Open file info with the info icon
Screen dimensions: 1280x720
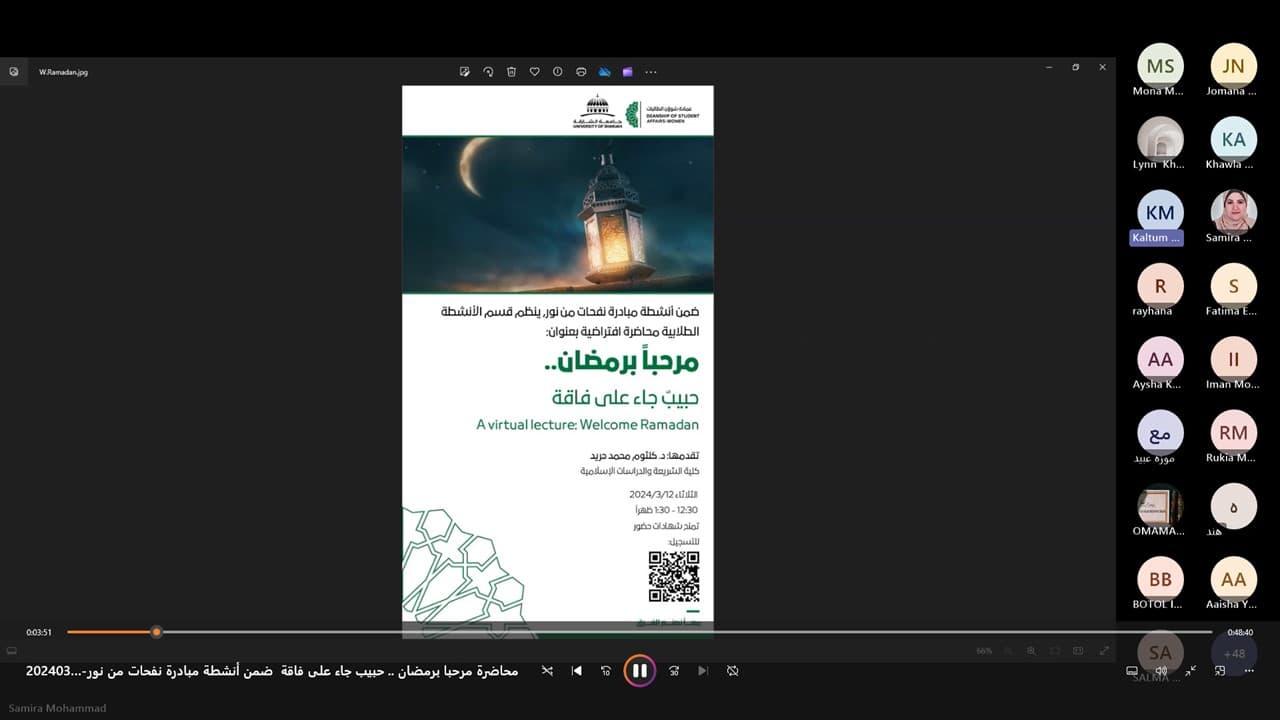[557, 72]
